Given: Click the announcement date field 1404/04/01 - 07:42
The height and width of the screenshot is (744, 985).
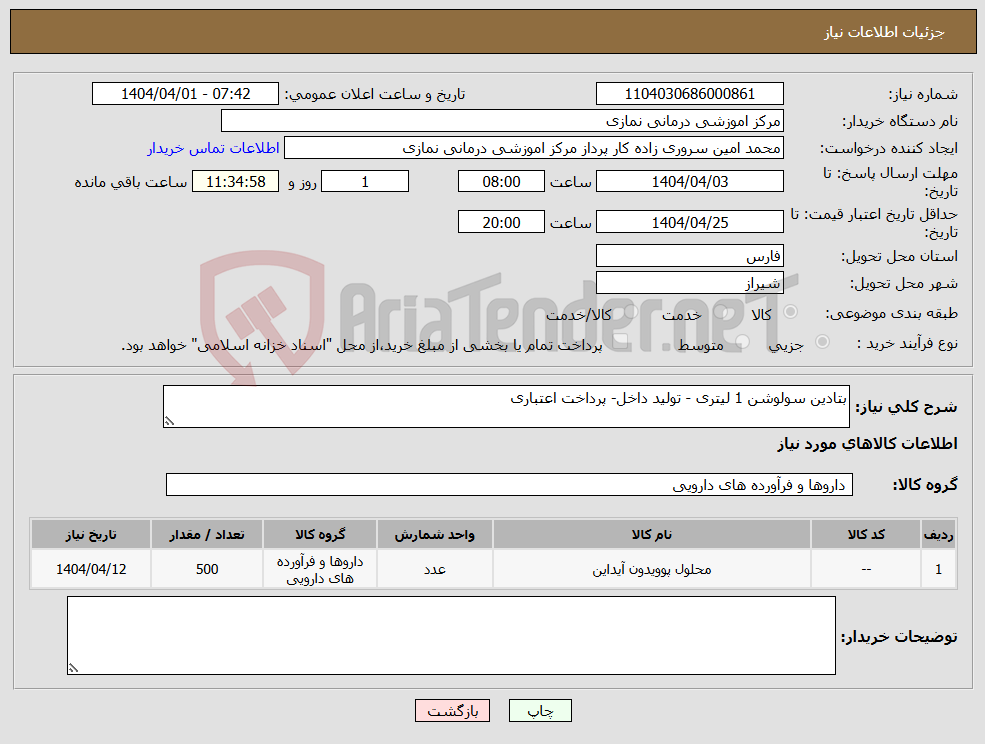Looking at the screenshot, I should [x=185, y=94].
